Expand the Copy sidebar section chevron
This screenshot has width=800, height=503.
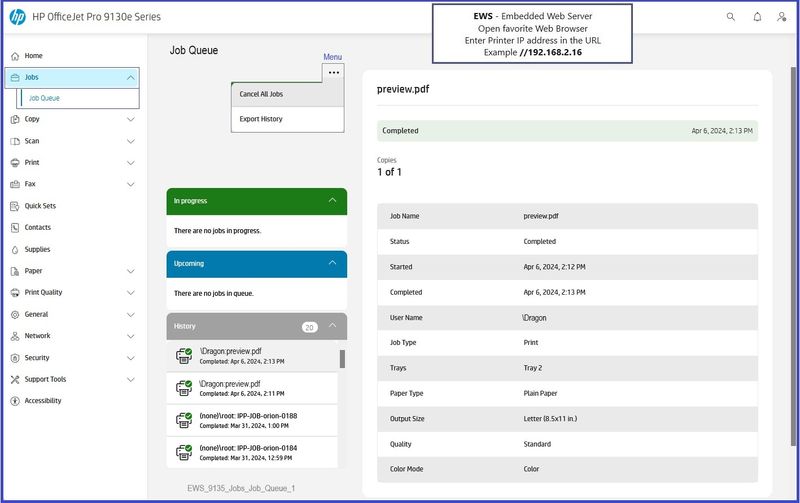pos(131,119)
